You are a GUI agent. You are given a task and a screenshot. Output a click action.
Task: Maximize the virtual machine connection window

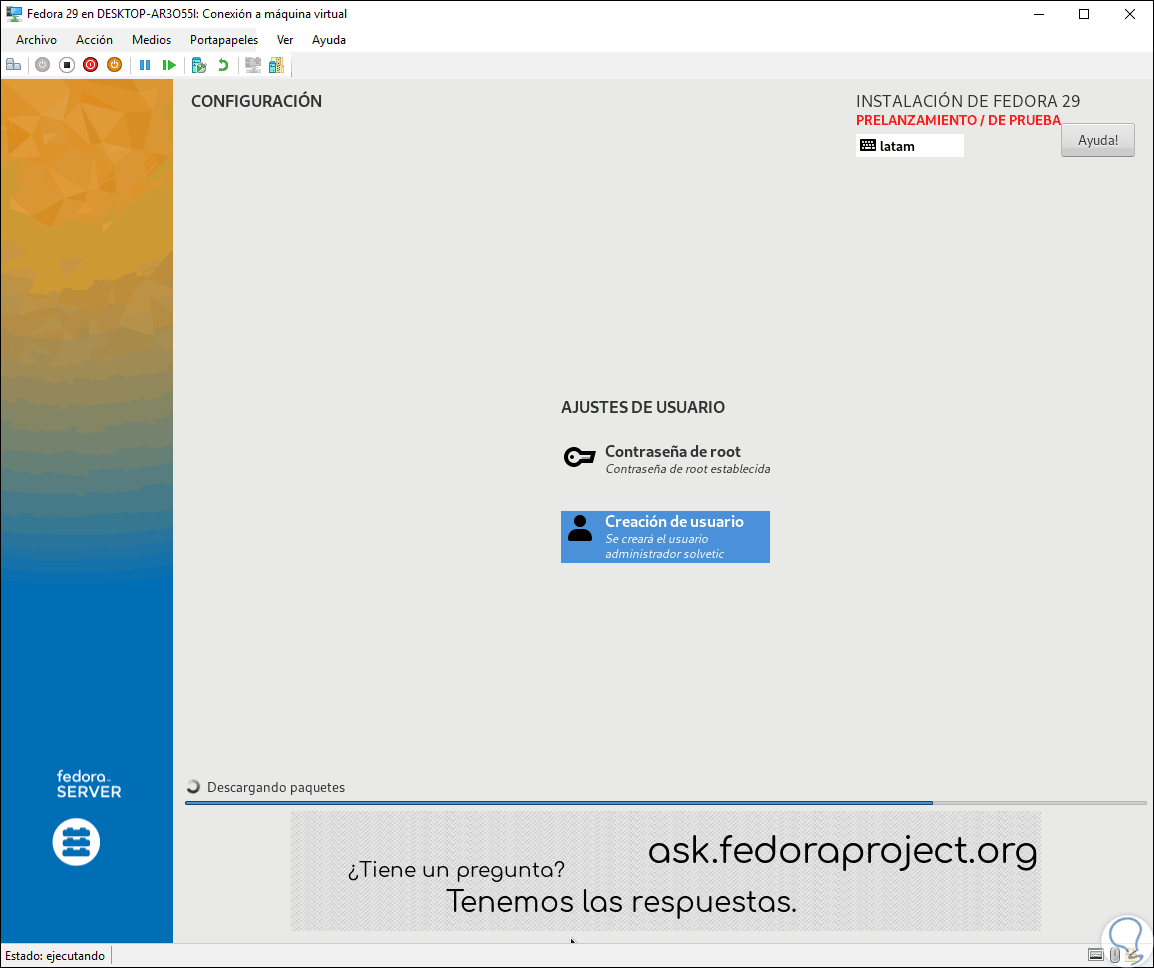(1083, 14)
